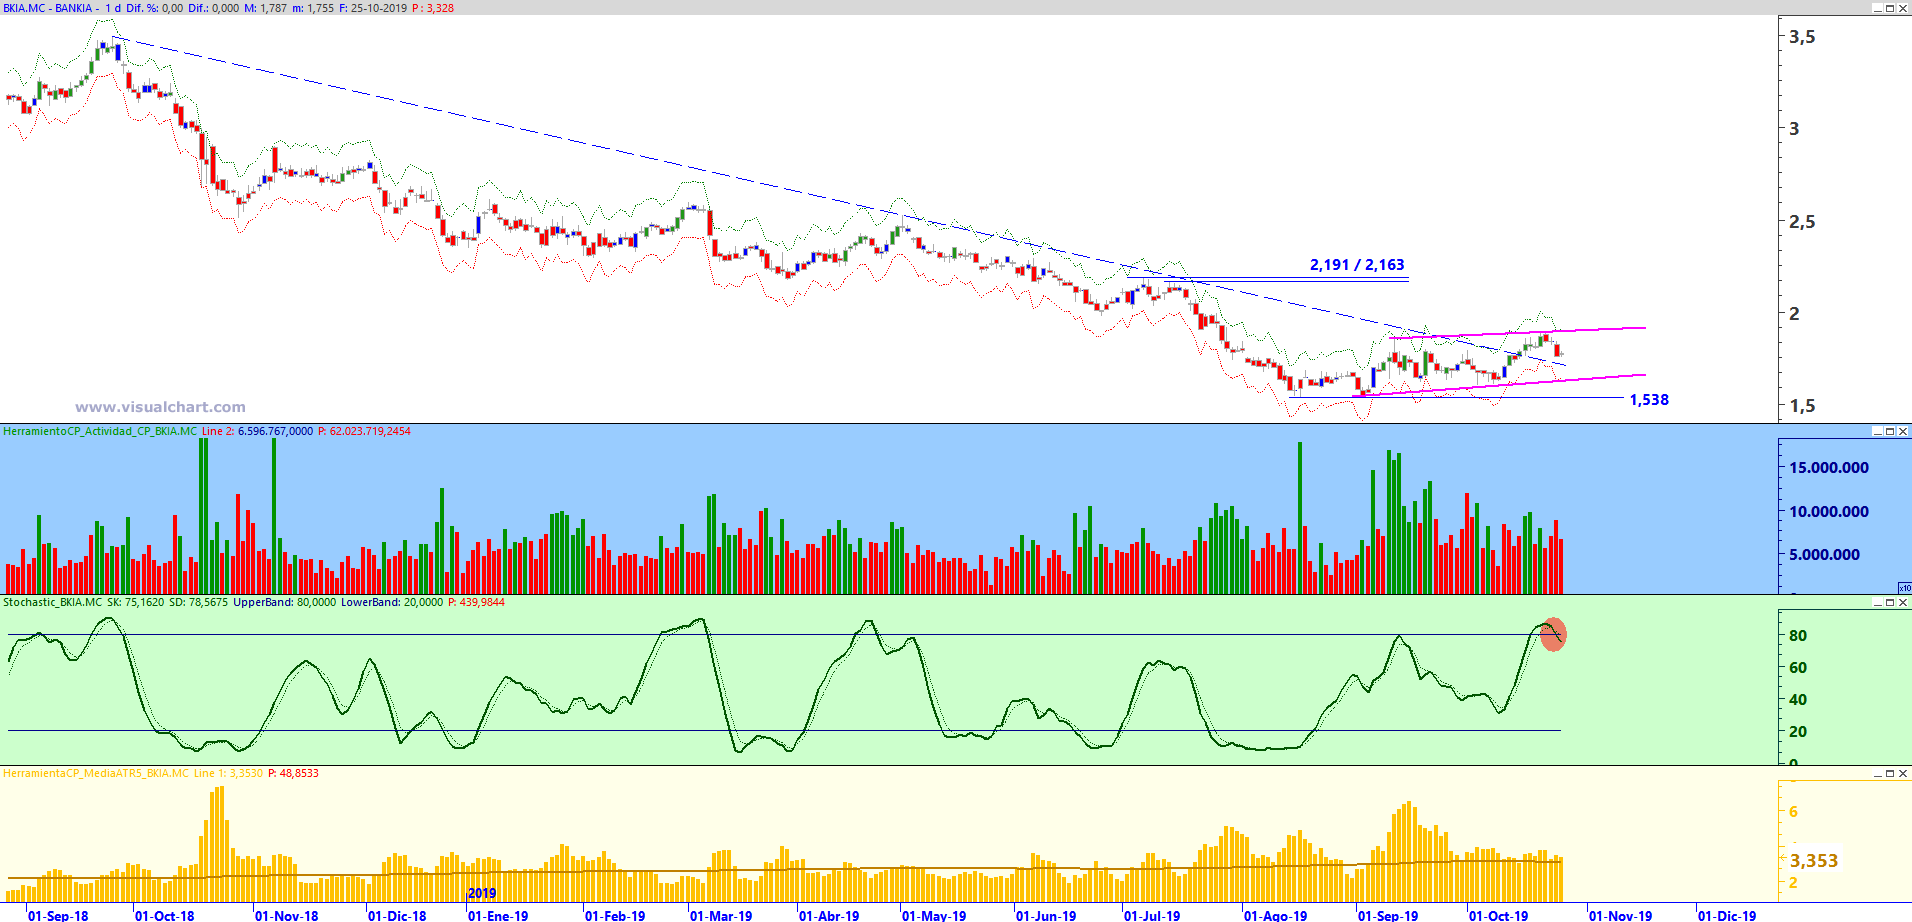Close the Actividad volume indicator pane
Screen dimensions: 1912x922
1903,431
